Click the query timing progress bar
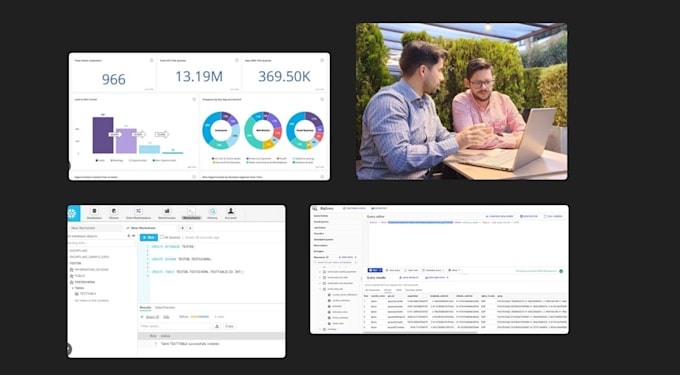 tap(199, 317)
